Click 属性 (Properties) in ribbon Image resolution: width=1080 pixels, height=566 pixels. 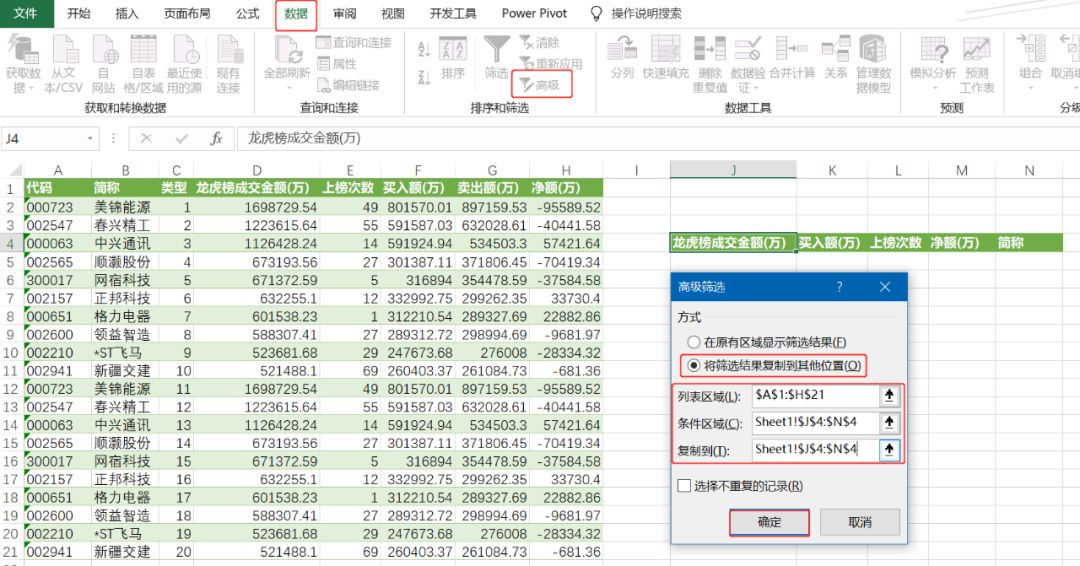point(338,64)
